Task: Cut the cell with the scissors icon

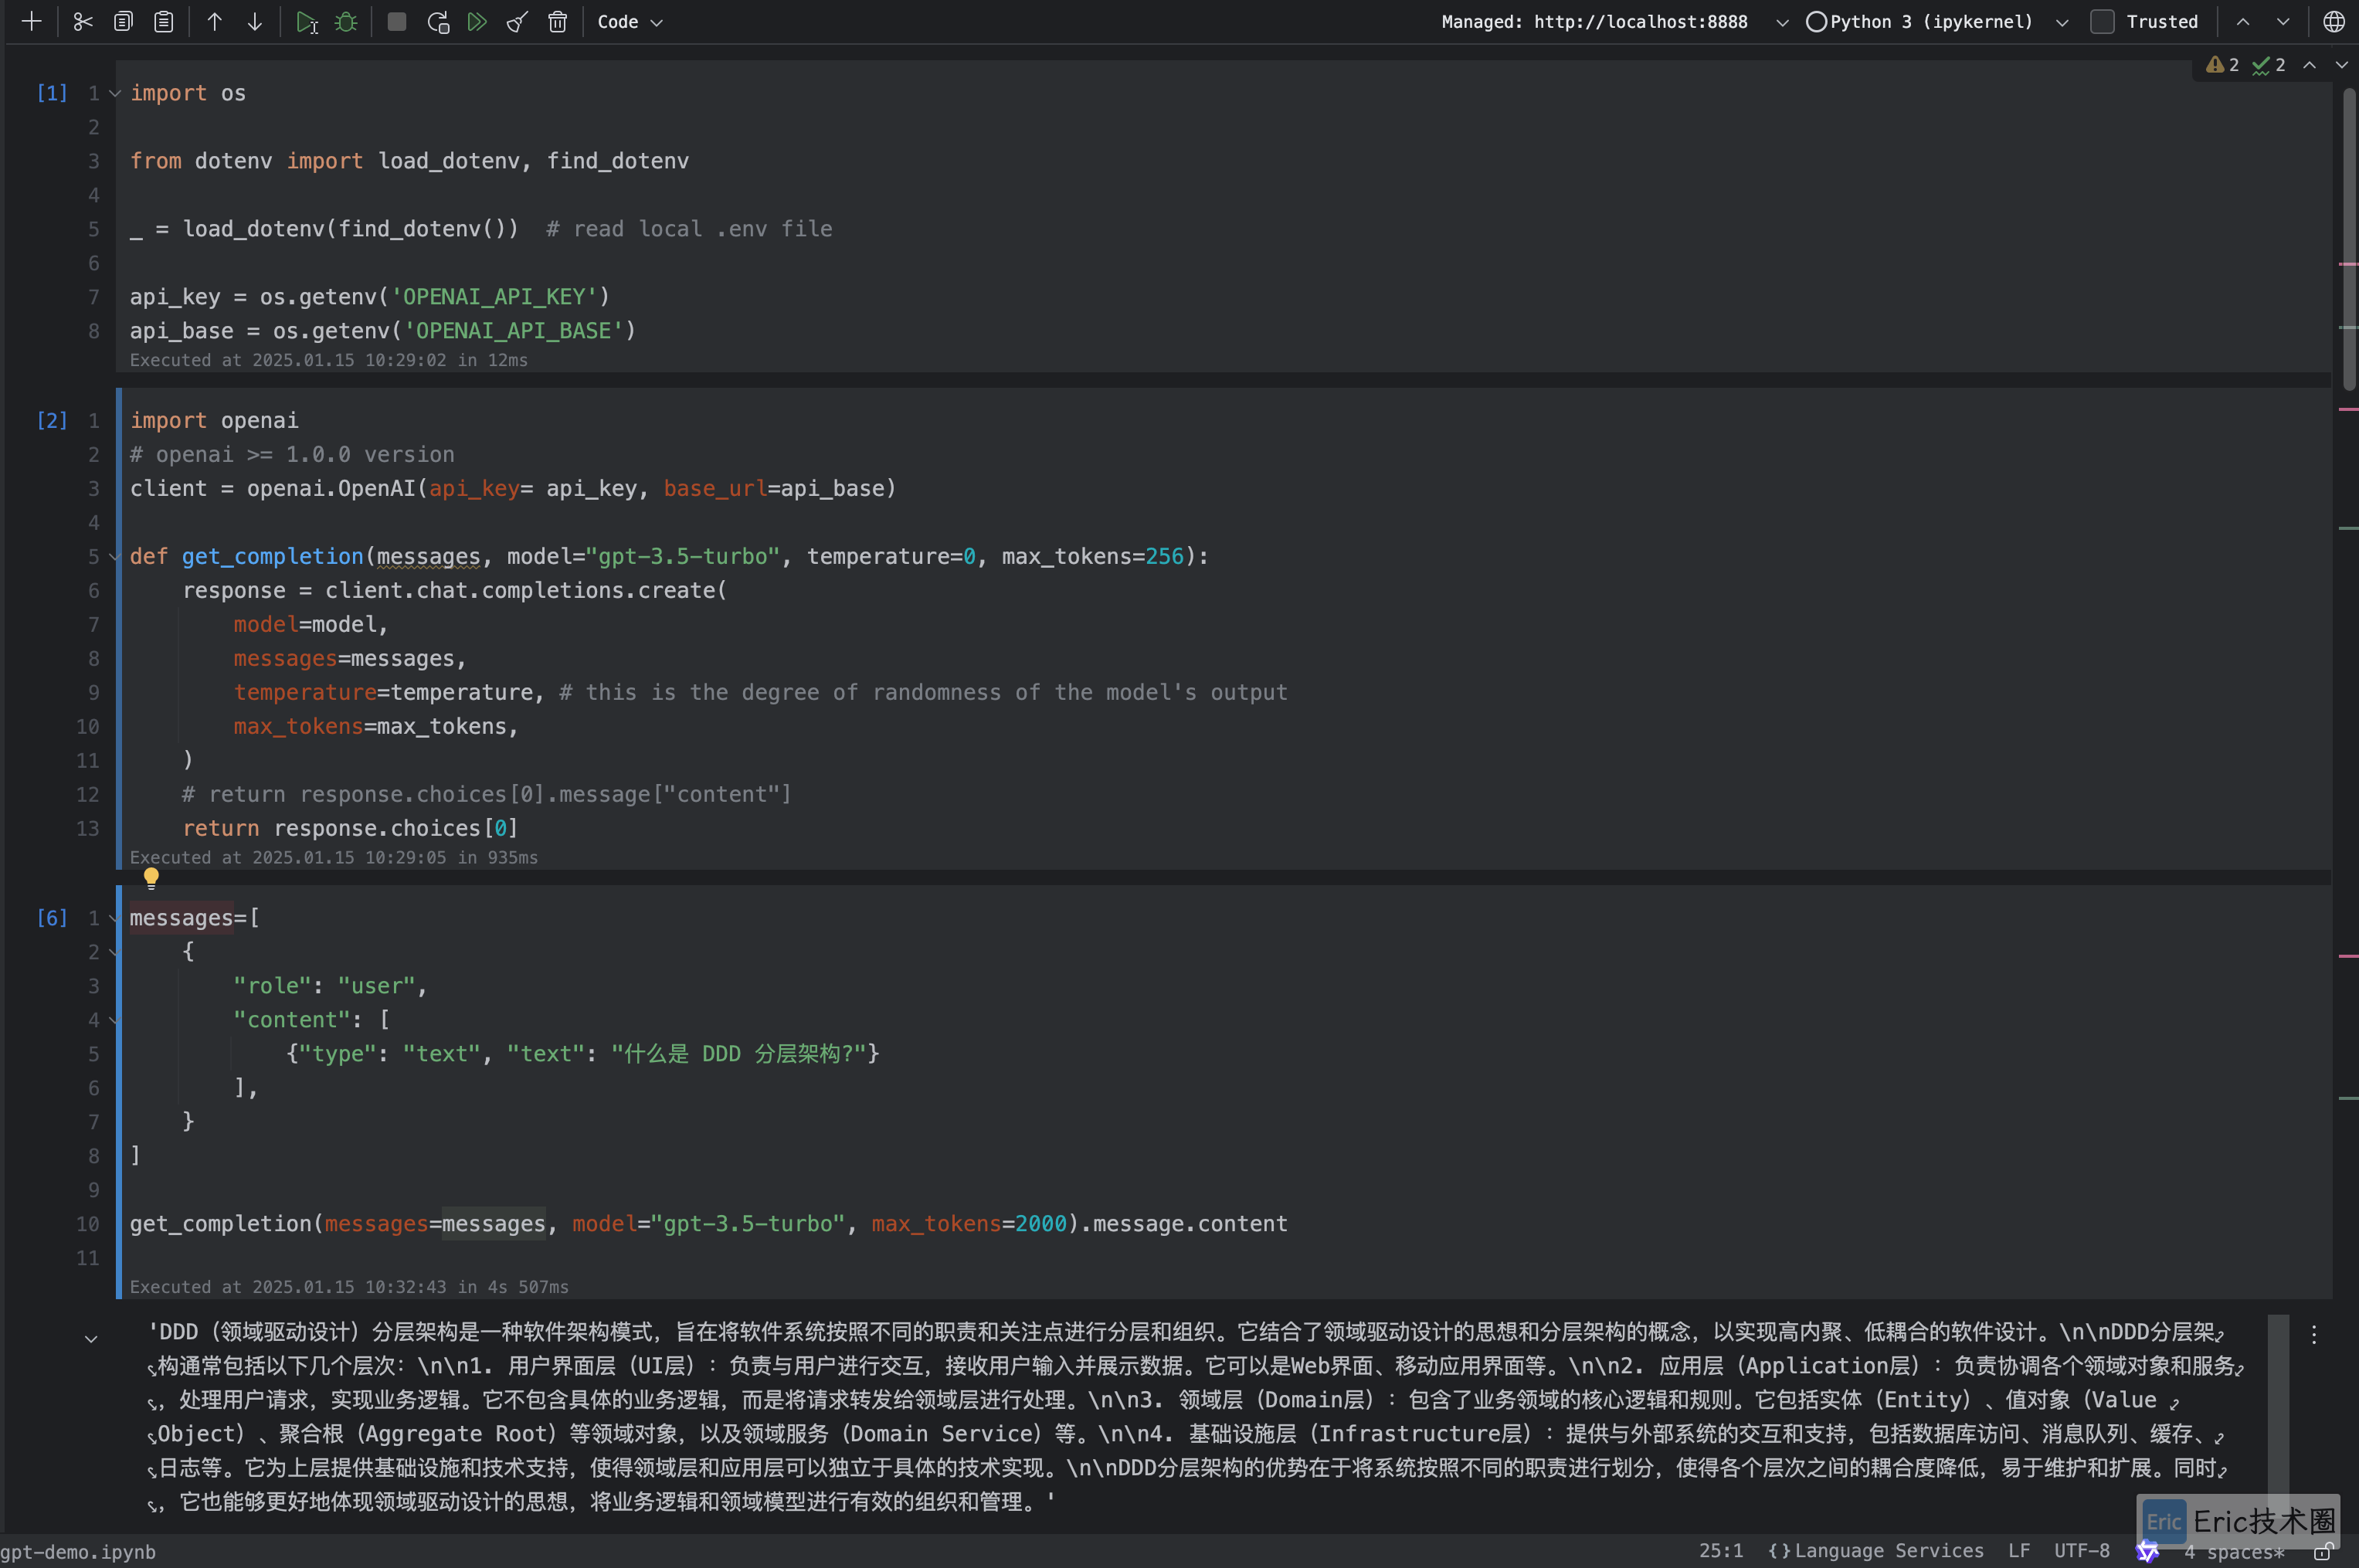Action: click(x=83, y=21)
